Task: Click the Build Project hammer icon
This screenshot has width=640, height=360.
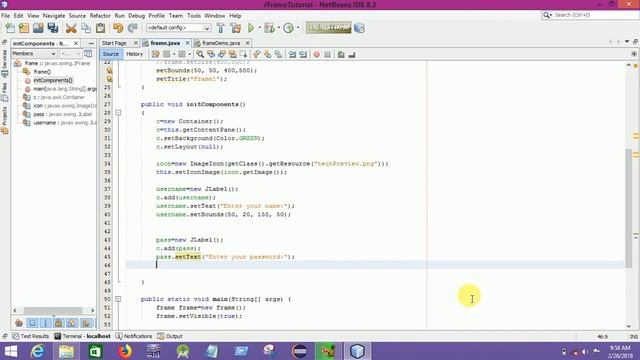Action: [x=220, y=28]
